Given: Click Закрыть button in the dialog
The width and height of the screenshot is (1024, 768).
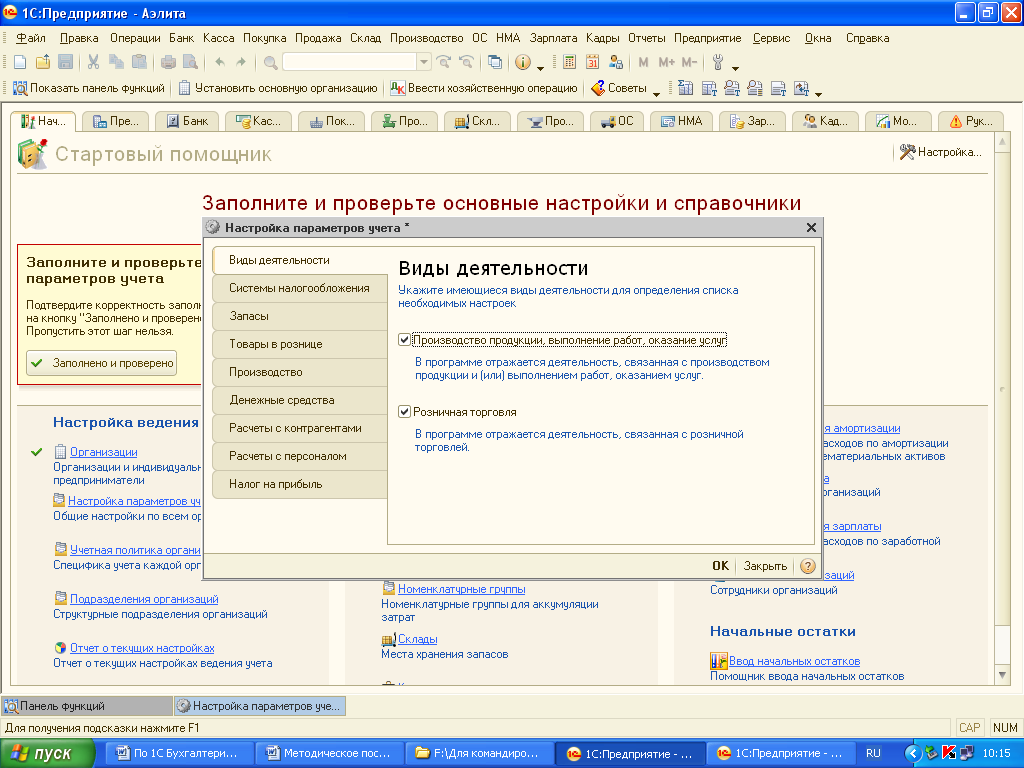Looking at the screenshot, I should pos(765,566).
